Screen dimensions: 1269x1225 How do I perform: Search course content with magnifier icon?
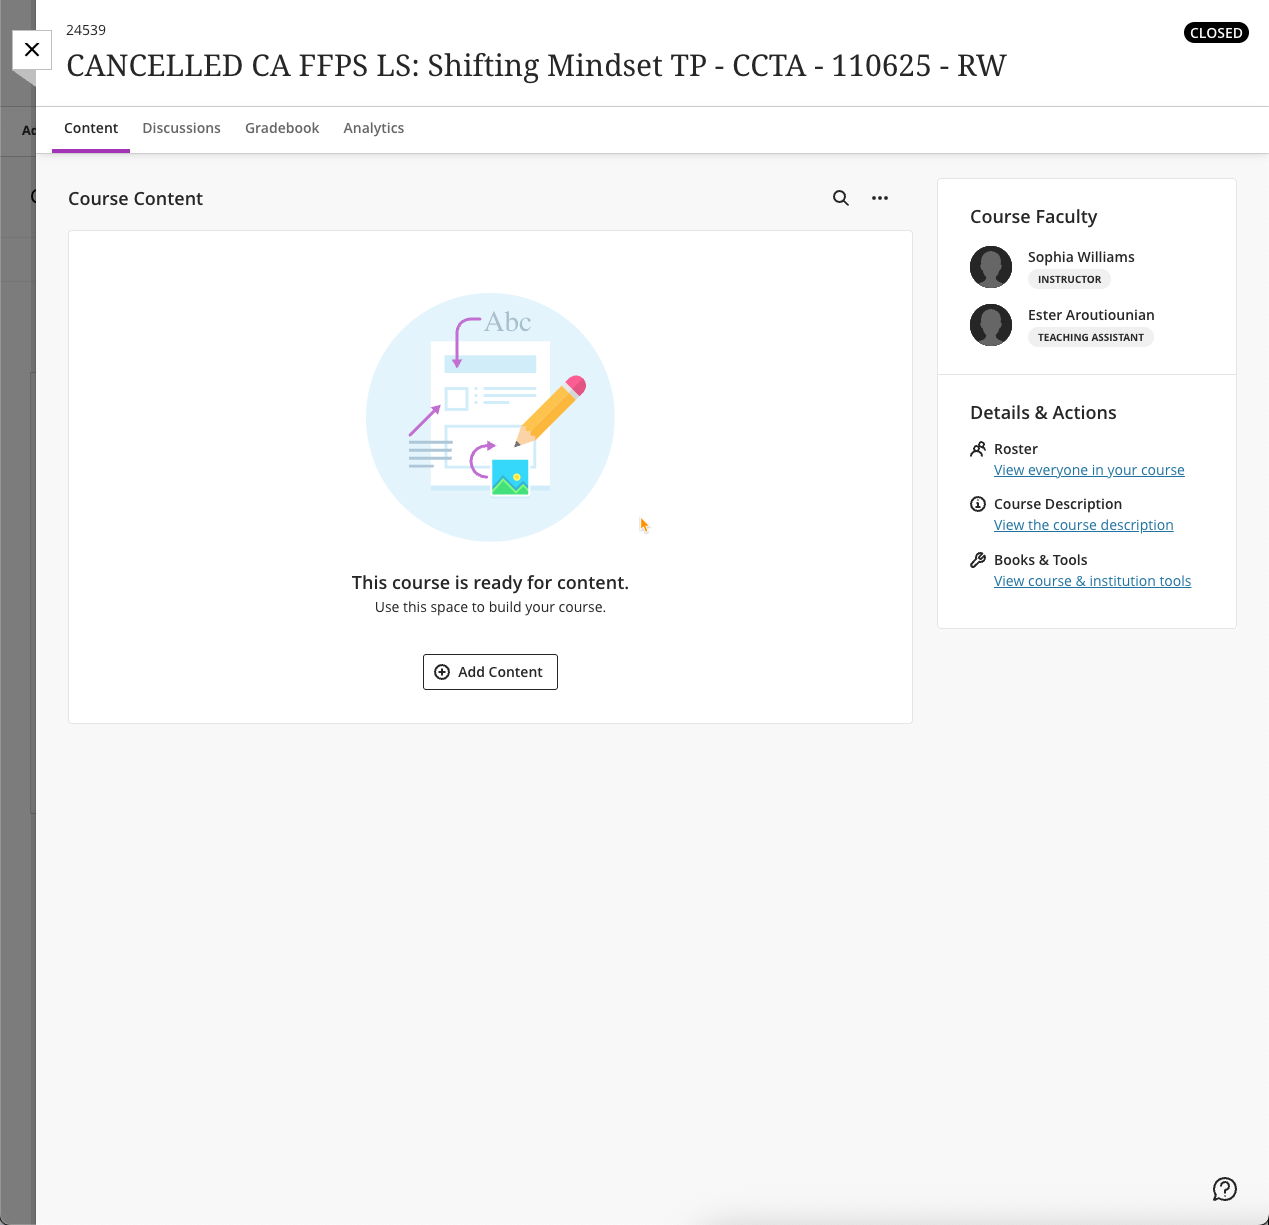tap(841, 198)
